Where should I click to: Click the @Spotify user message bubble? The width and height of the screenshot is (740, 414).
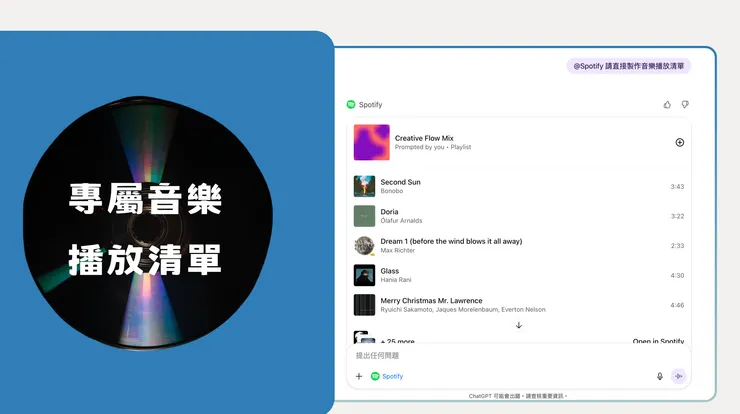629,66
